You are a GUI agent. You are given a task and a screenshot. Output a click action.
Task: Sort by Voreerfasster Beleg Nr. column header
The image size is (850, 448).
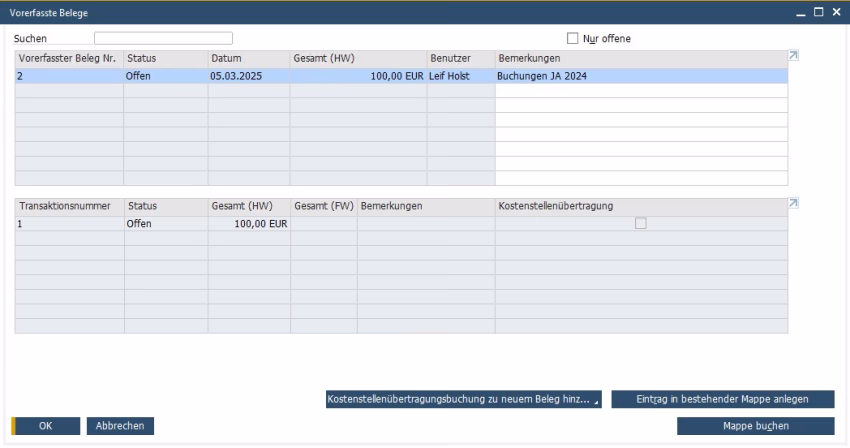pos(68,58)
